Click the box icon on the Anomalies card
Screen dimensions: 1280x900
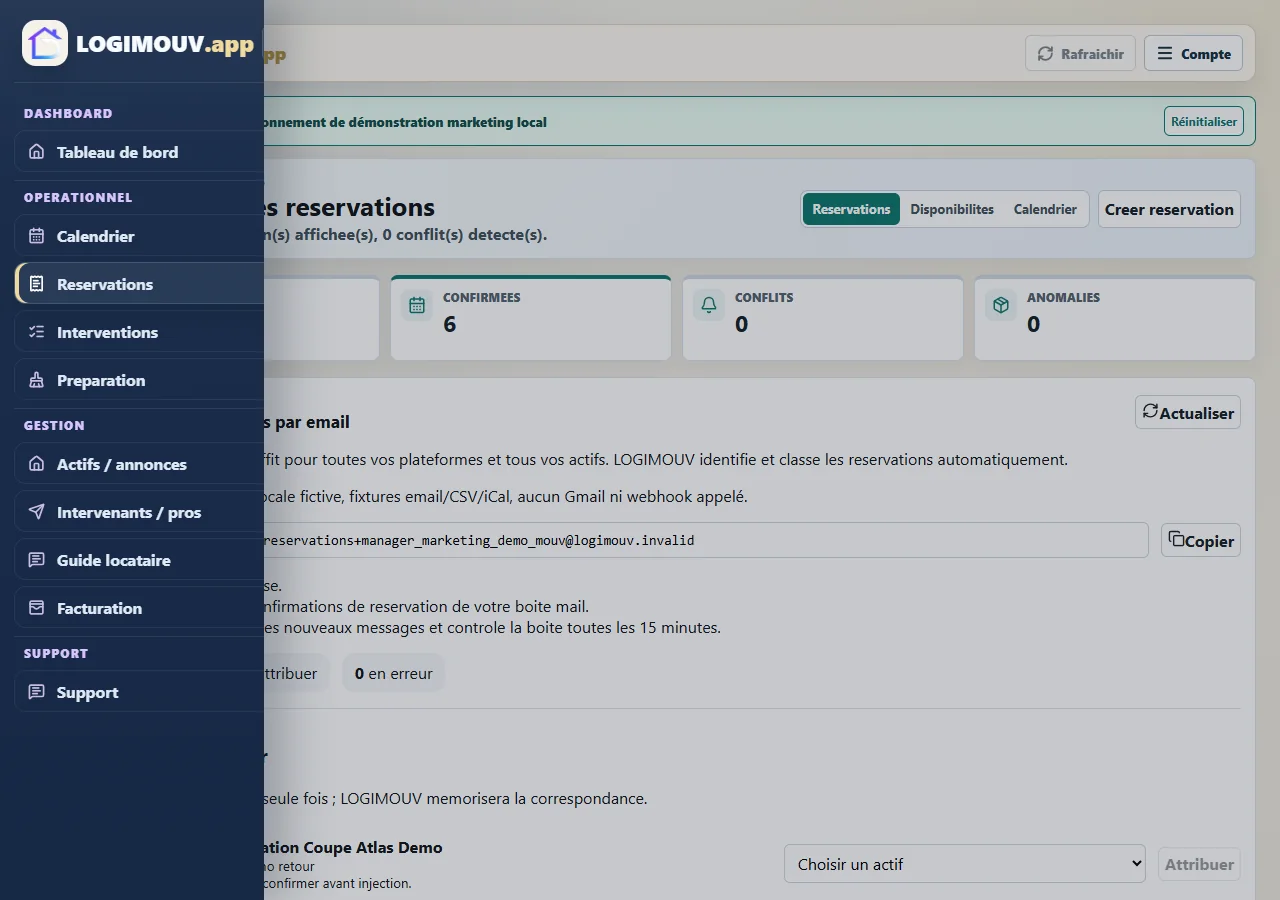pyautogui.click(x=1001, y=305)
